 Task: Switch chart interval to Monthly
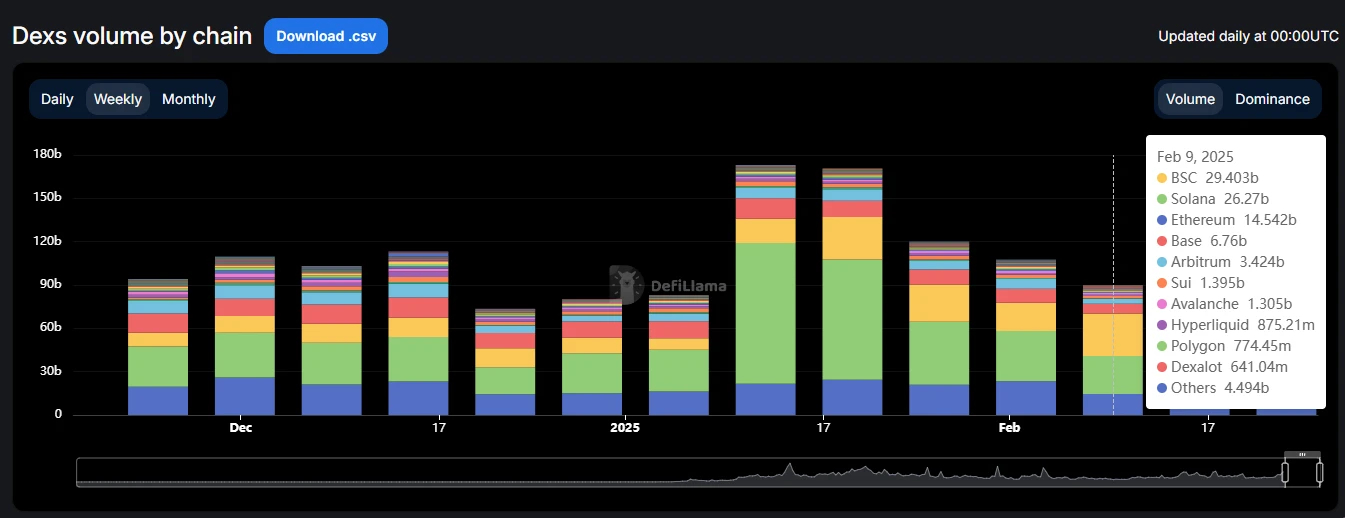pyautogui.click(x=188, y=99)
